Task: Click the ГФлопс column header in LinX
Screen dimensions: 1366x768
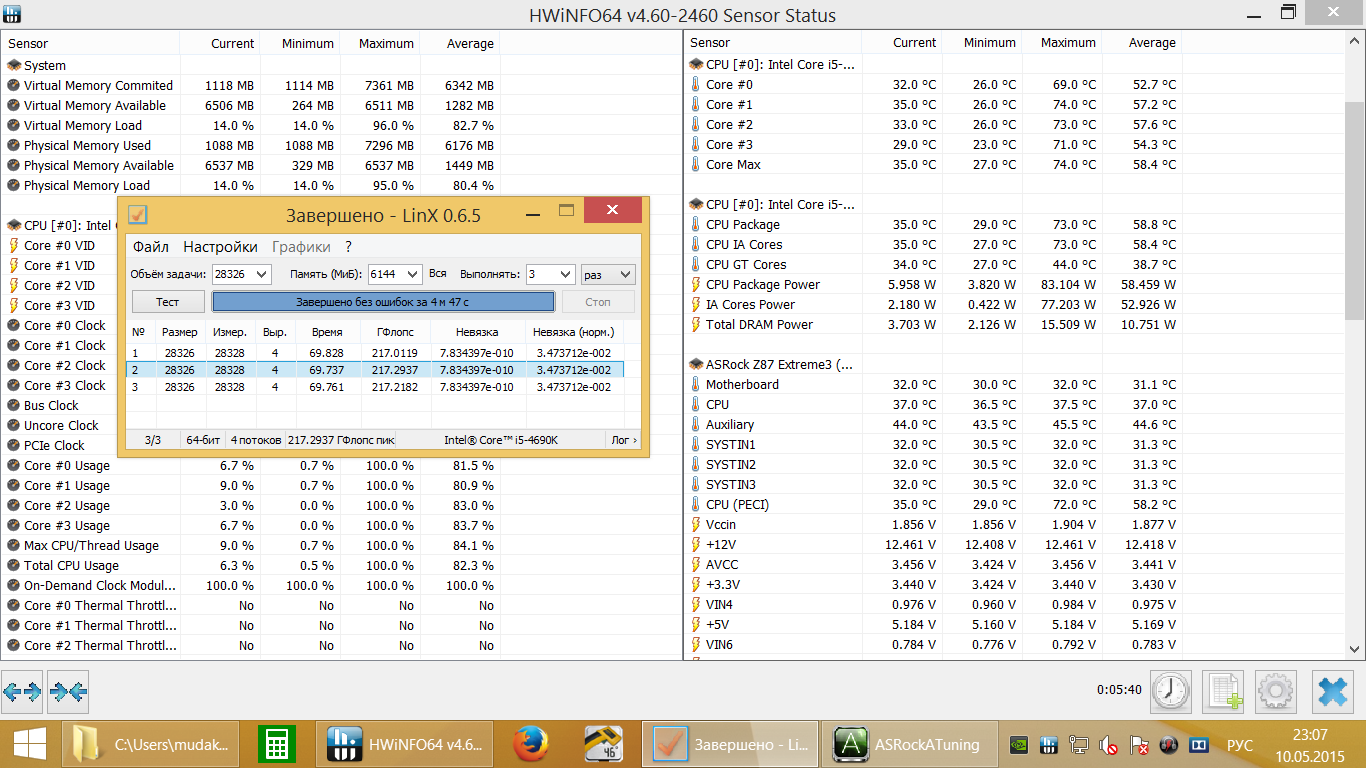Action: 395,332
